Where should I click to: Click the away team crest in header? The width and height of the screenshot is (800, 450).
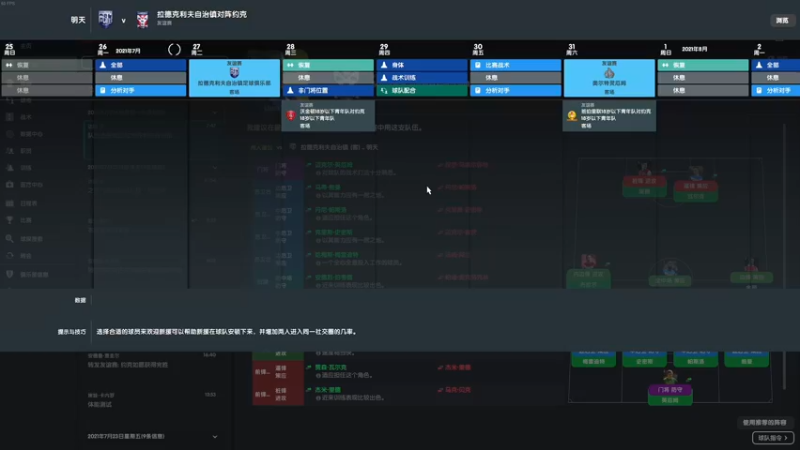[x=142, y=20]
